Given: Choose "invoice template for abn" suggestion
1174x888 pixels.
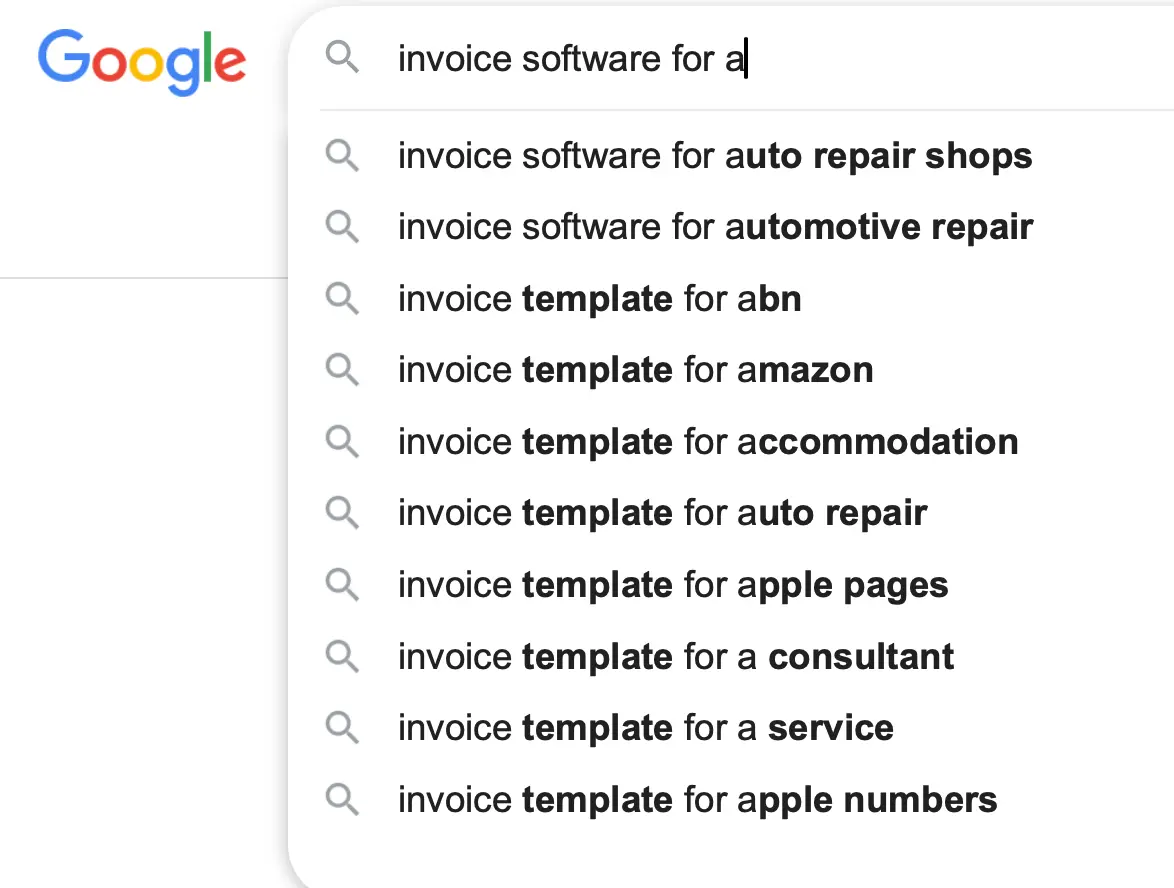Looking at the screenshot, I should (600, 299).
